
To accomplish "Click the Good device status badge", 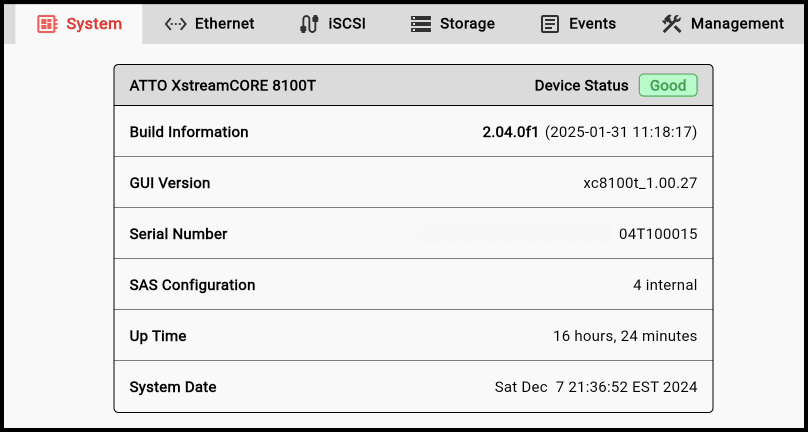I will 668,86.
